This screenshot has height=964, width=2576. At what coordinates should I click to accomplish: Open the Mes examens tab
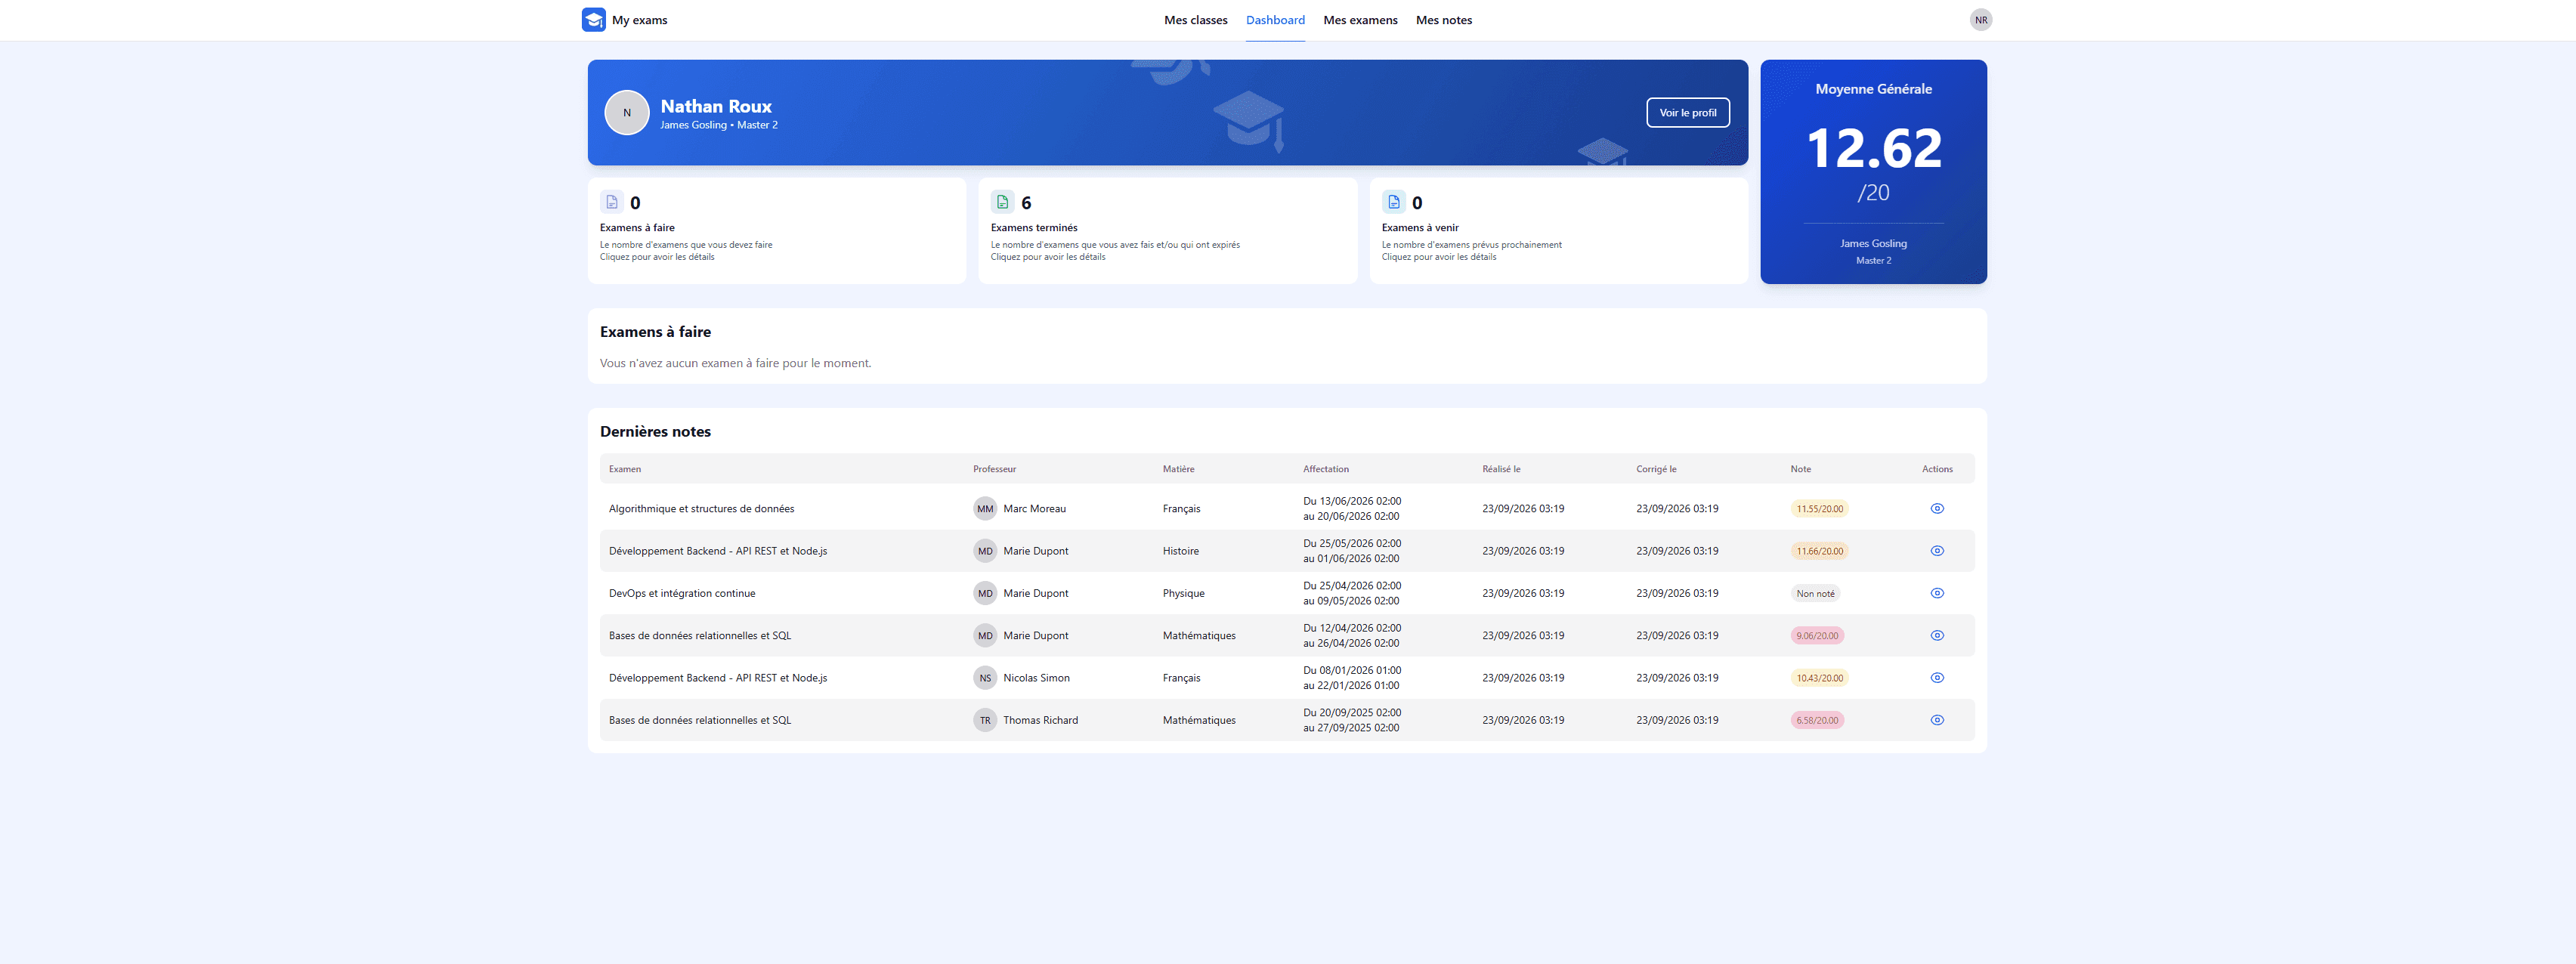[1360, 20]
